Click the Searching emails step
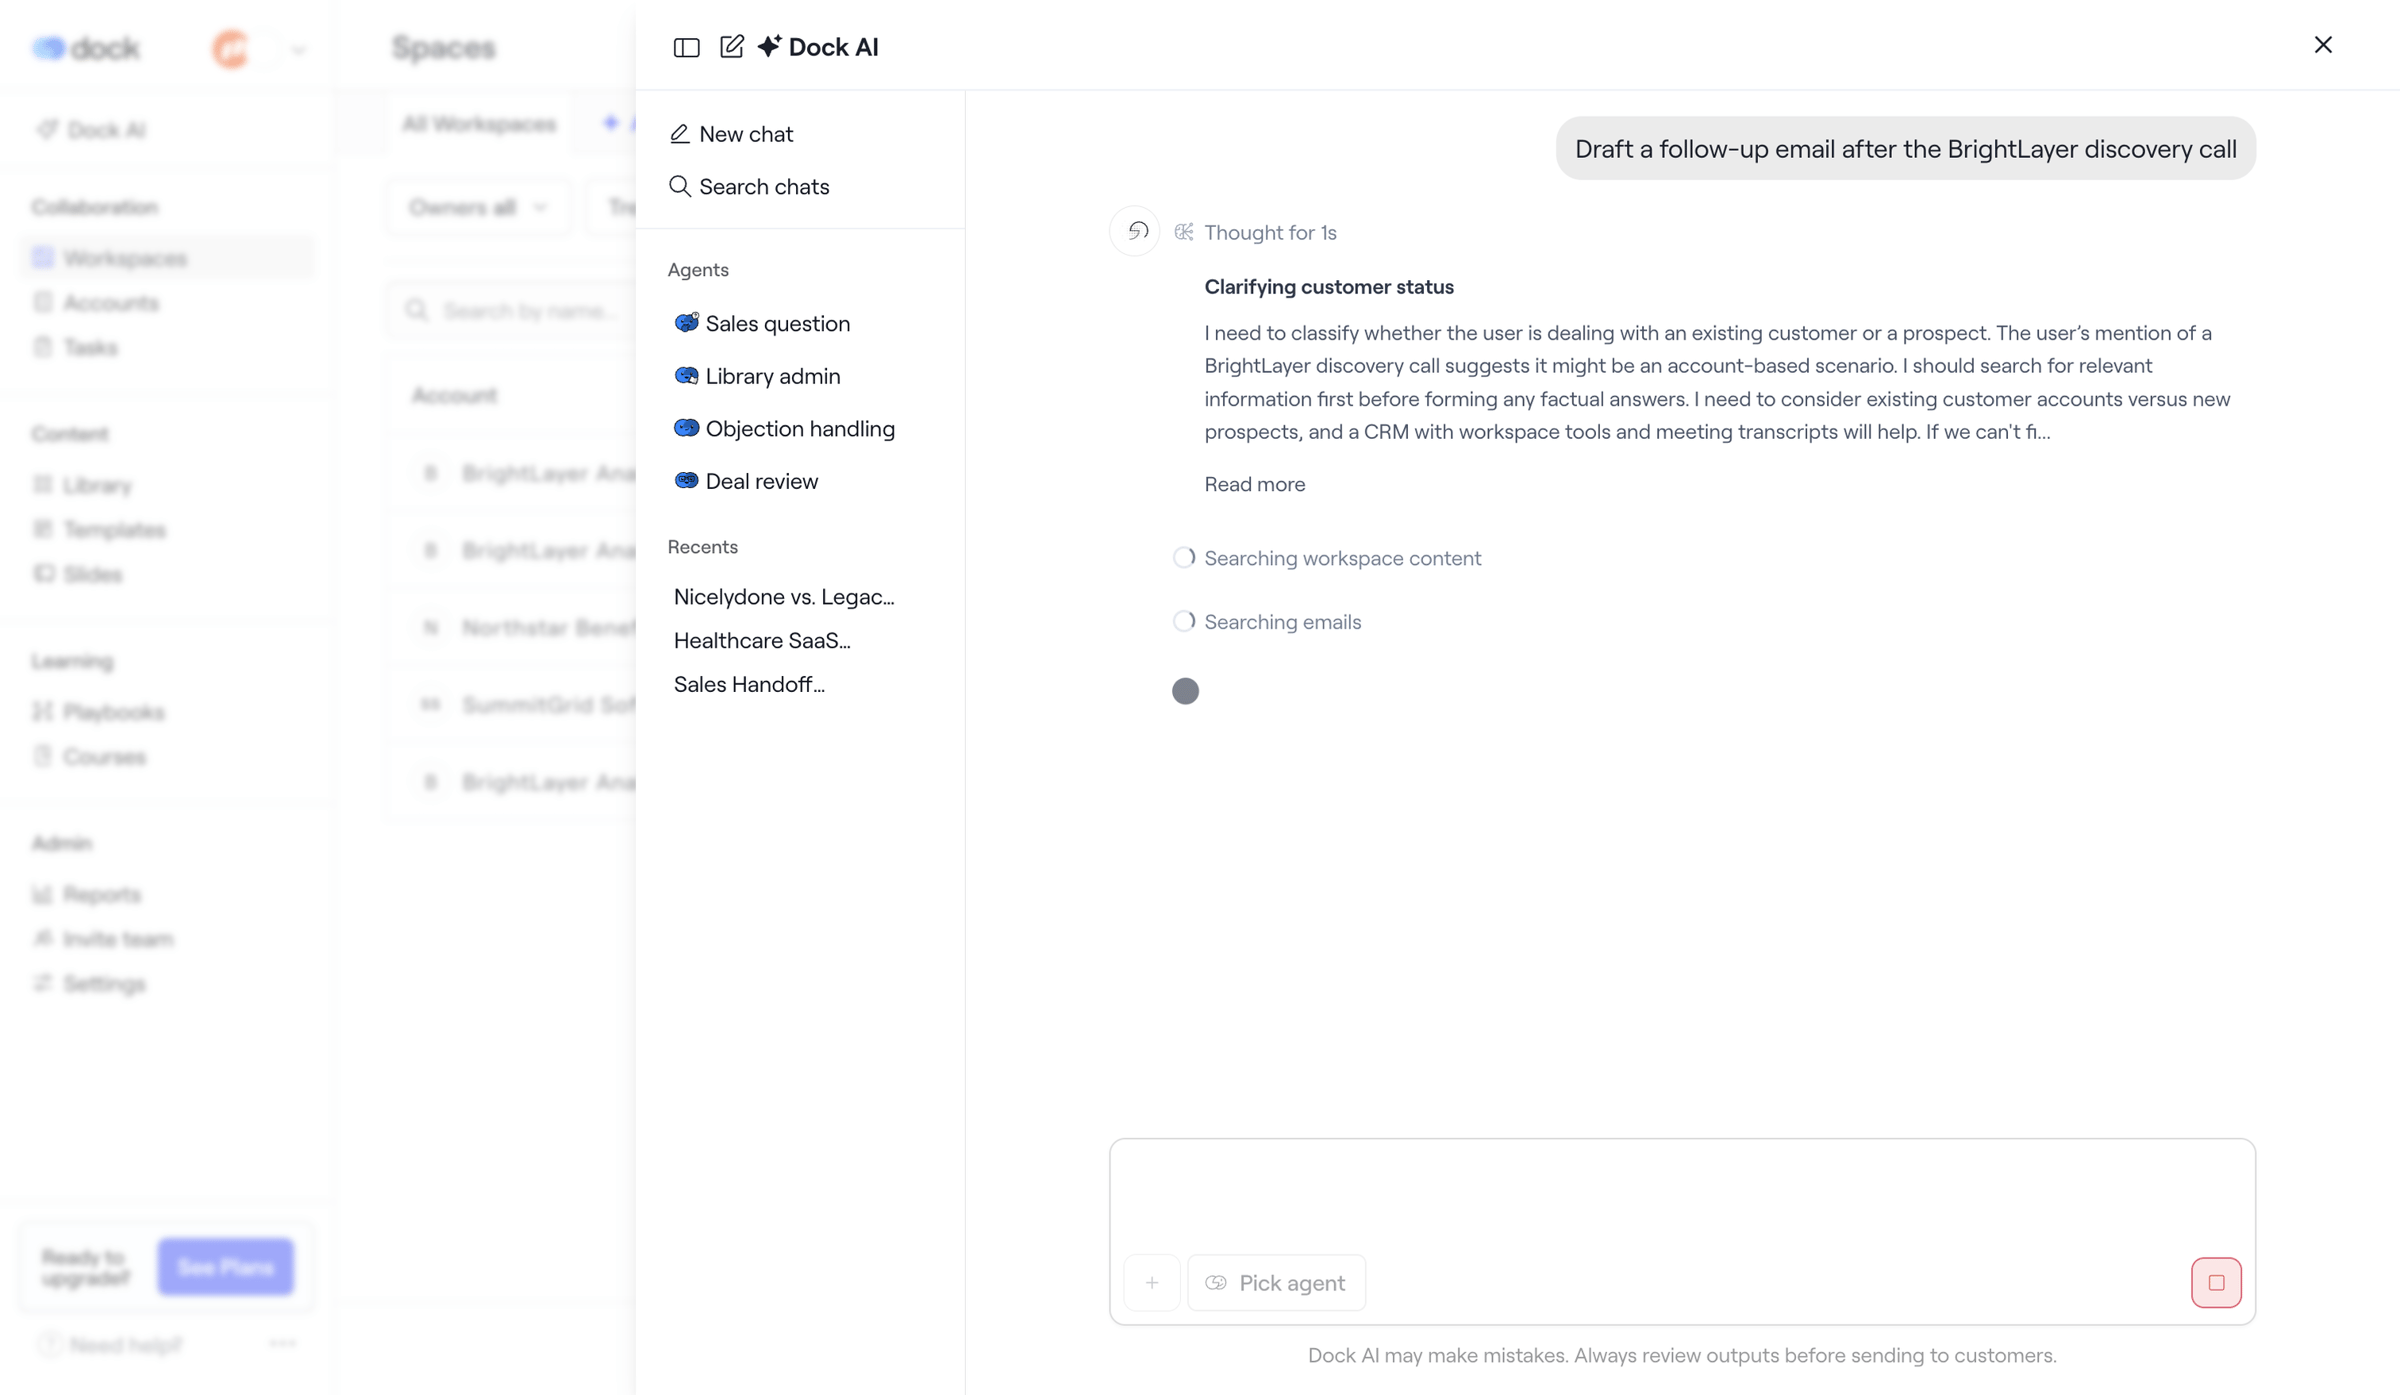Screen dimensions: 2400x1395 coord(1267,622)
